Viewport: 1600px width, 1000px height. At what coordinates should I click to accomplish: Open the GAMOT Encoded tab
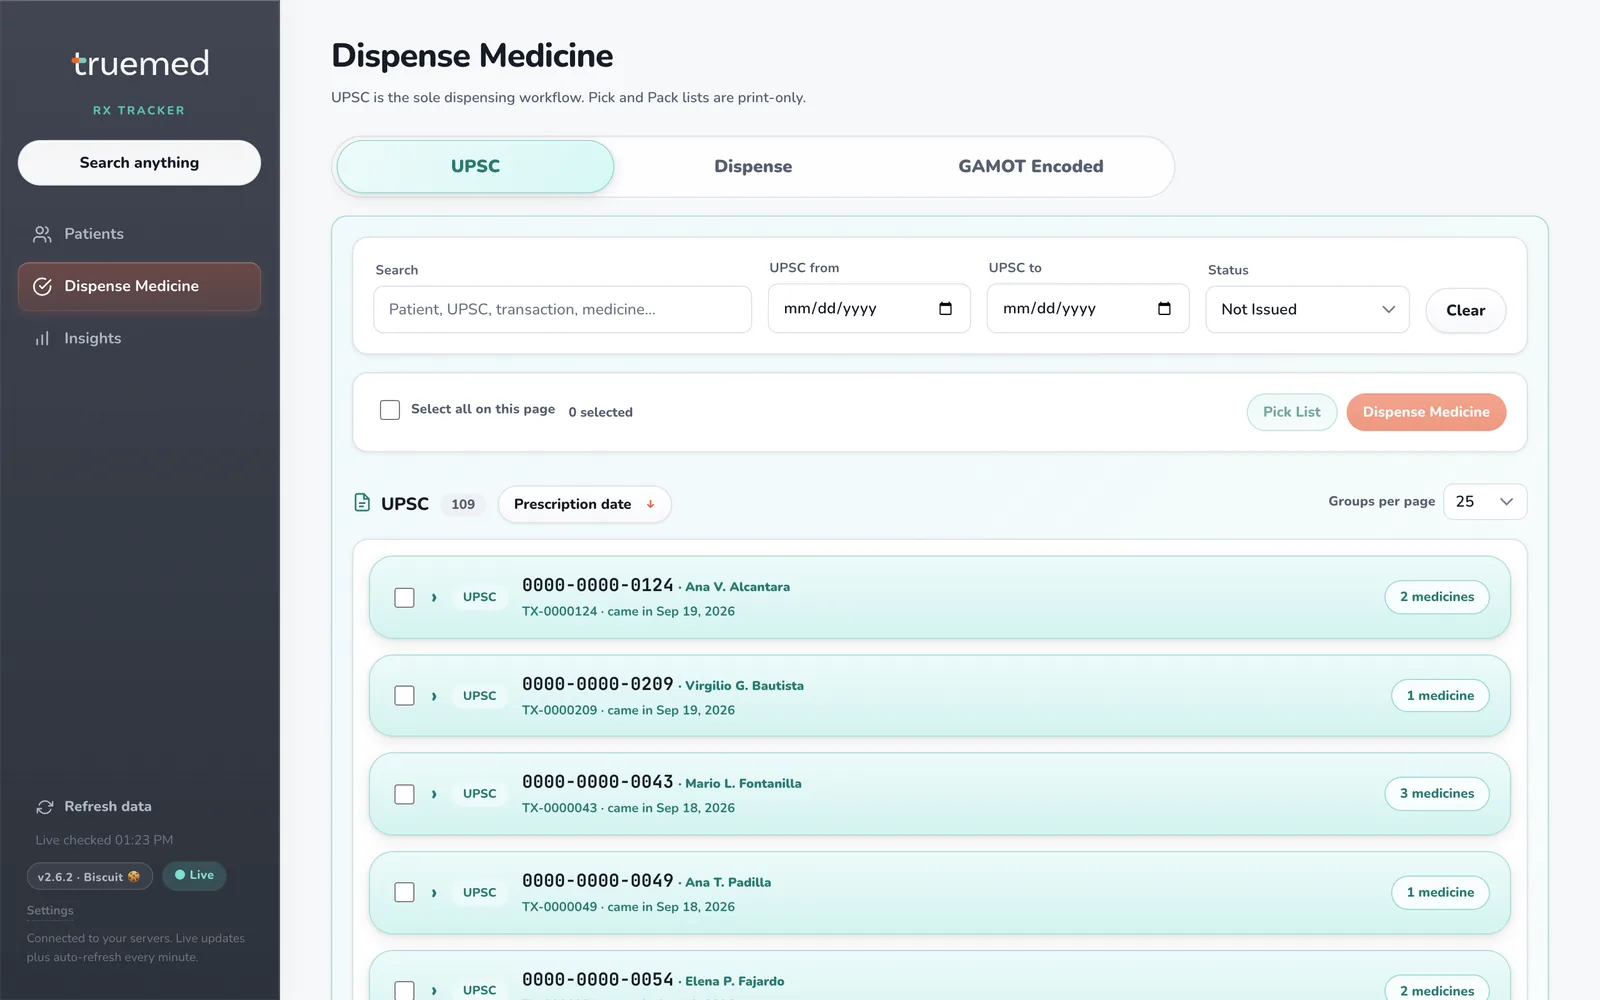click(1031, 166)
